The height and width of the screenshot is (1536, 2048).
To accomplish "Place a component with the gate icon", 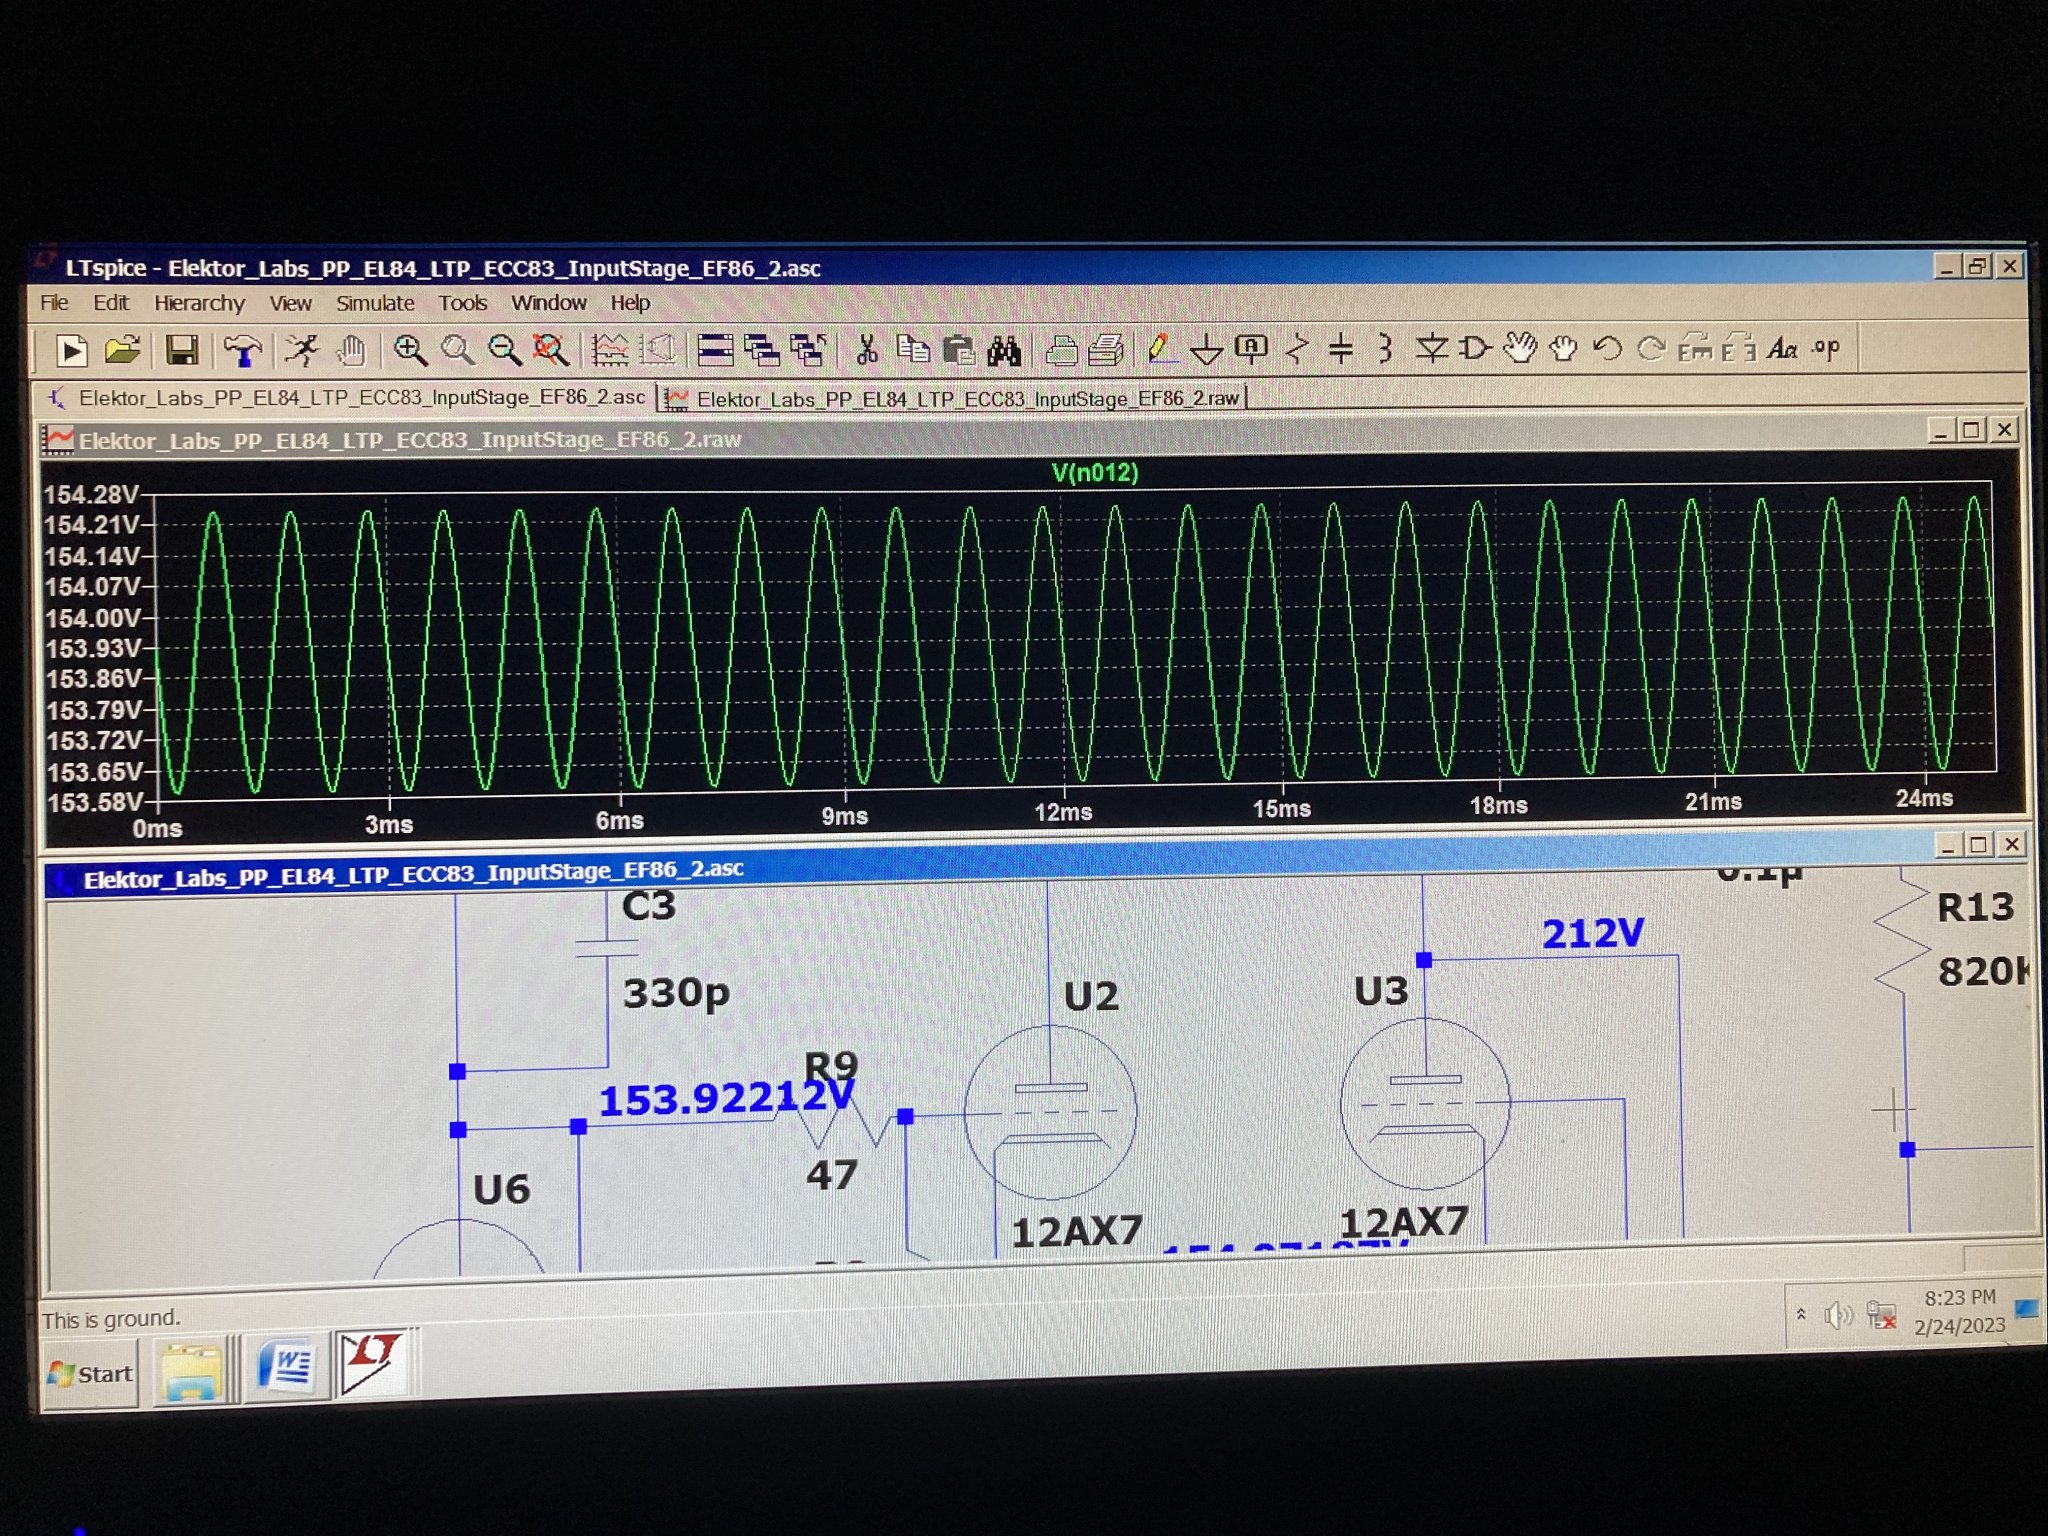I will click(1474, 348).
